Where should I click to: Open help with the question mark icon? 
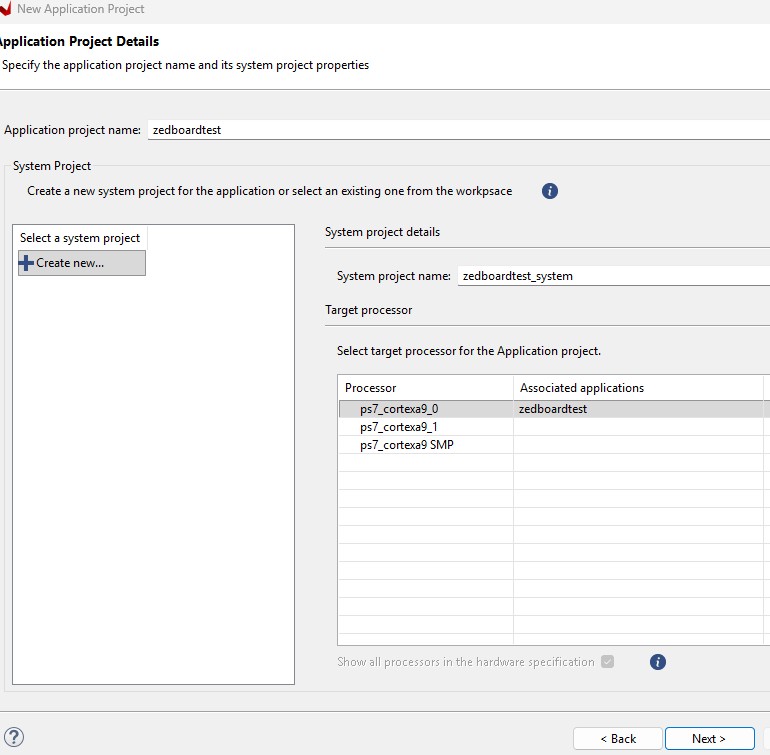pyautogui.click(x=14, y=738)
